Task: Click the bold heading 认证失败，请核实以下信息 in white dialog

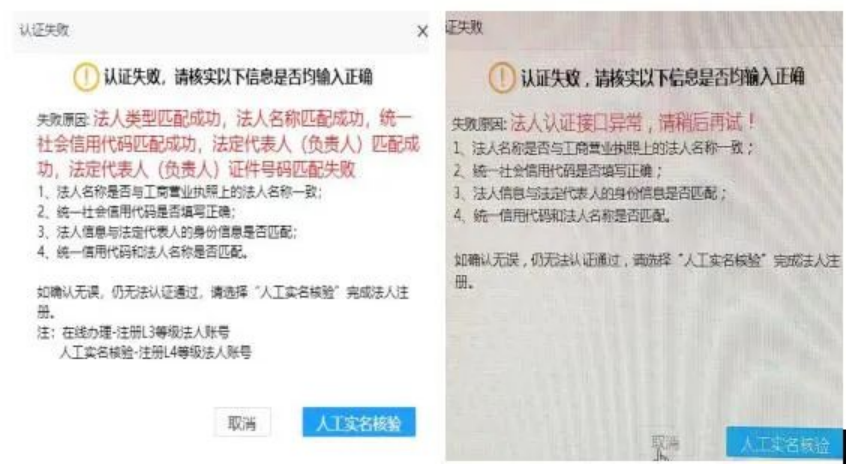Action: 238,77
